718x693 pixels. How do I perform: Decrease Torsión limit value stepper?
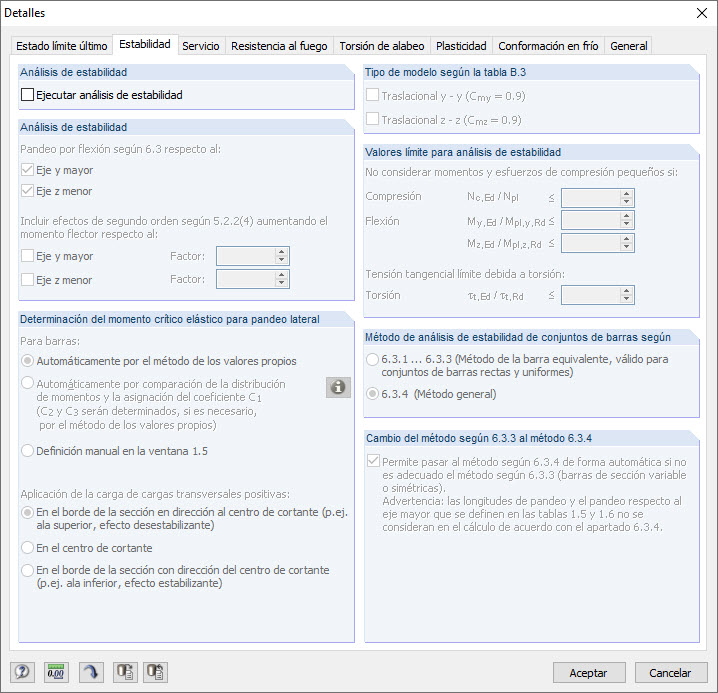click(x=626, y=299)
